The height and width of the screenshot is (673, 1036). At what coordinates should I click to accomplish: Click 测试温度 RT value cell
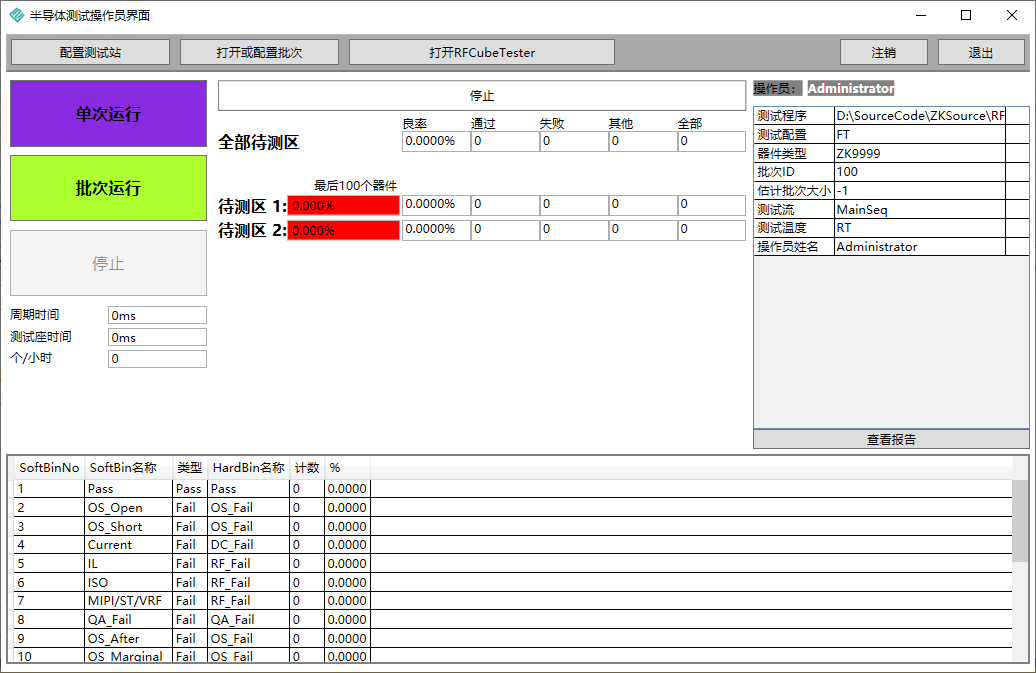[920, 228]
